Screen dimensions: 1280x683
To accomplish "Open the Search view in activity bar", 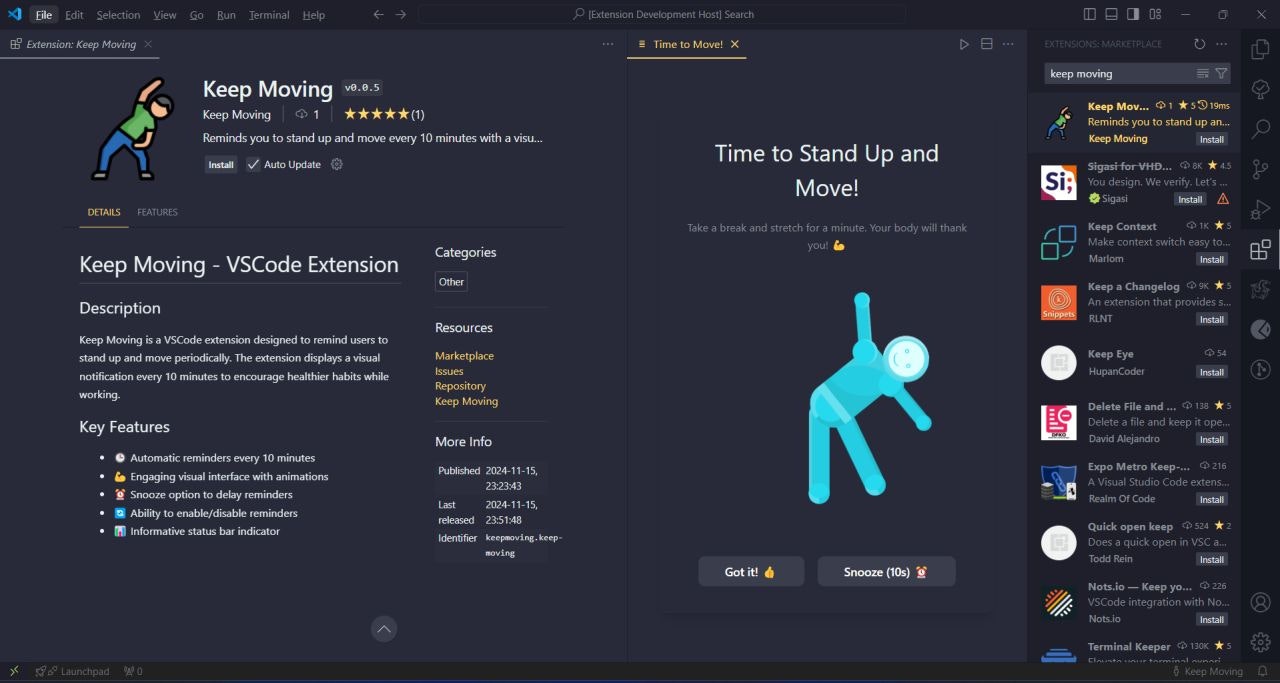I will coord(1260,129).
